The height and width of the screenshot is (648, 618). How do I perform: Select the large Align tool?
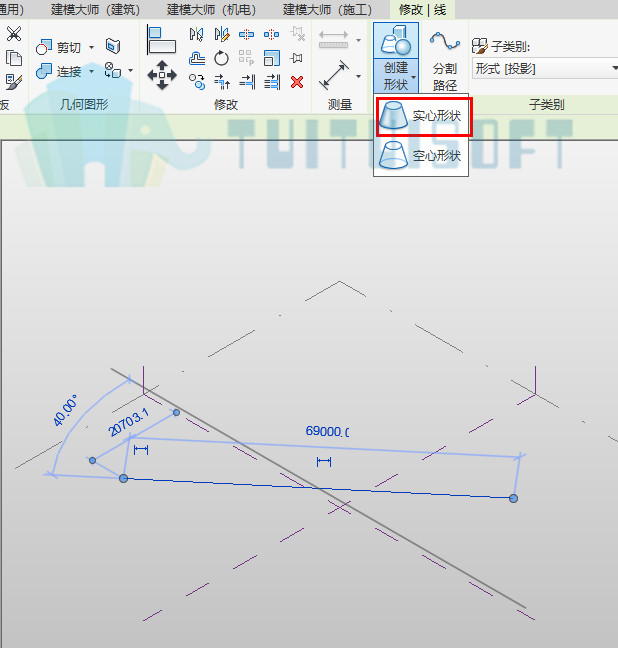[x=162, y=40]
